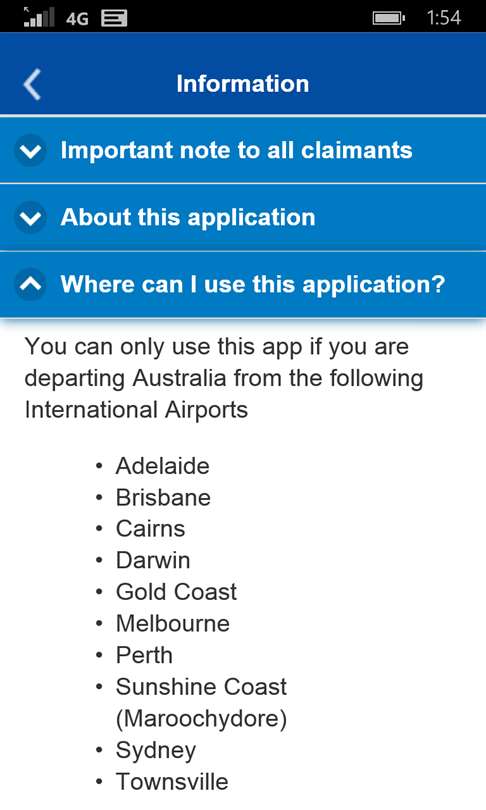Tap Sydney in the airport list
This screenshot has width=486, height=810.
tap(155, 751)
